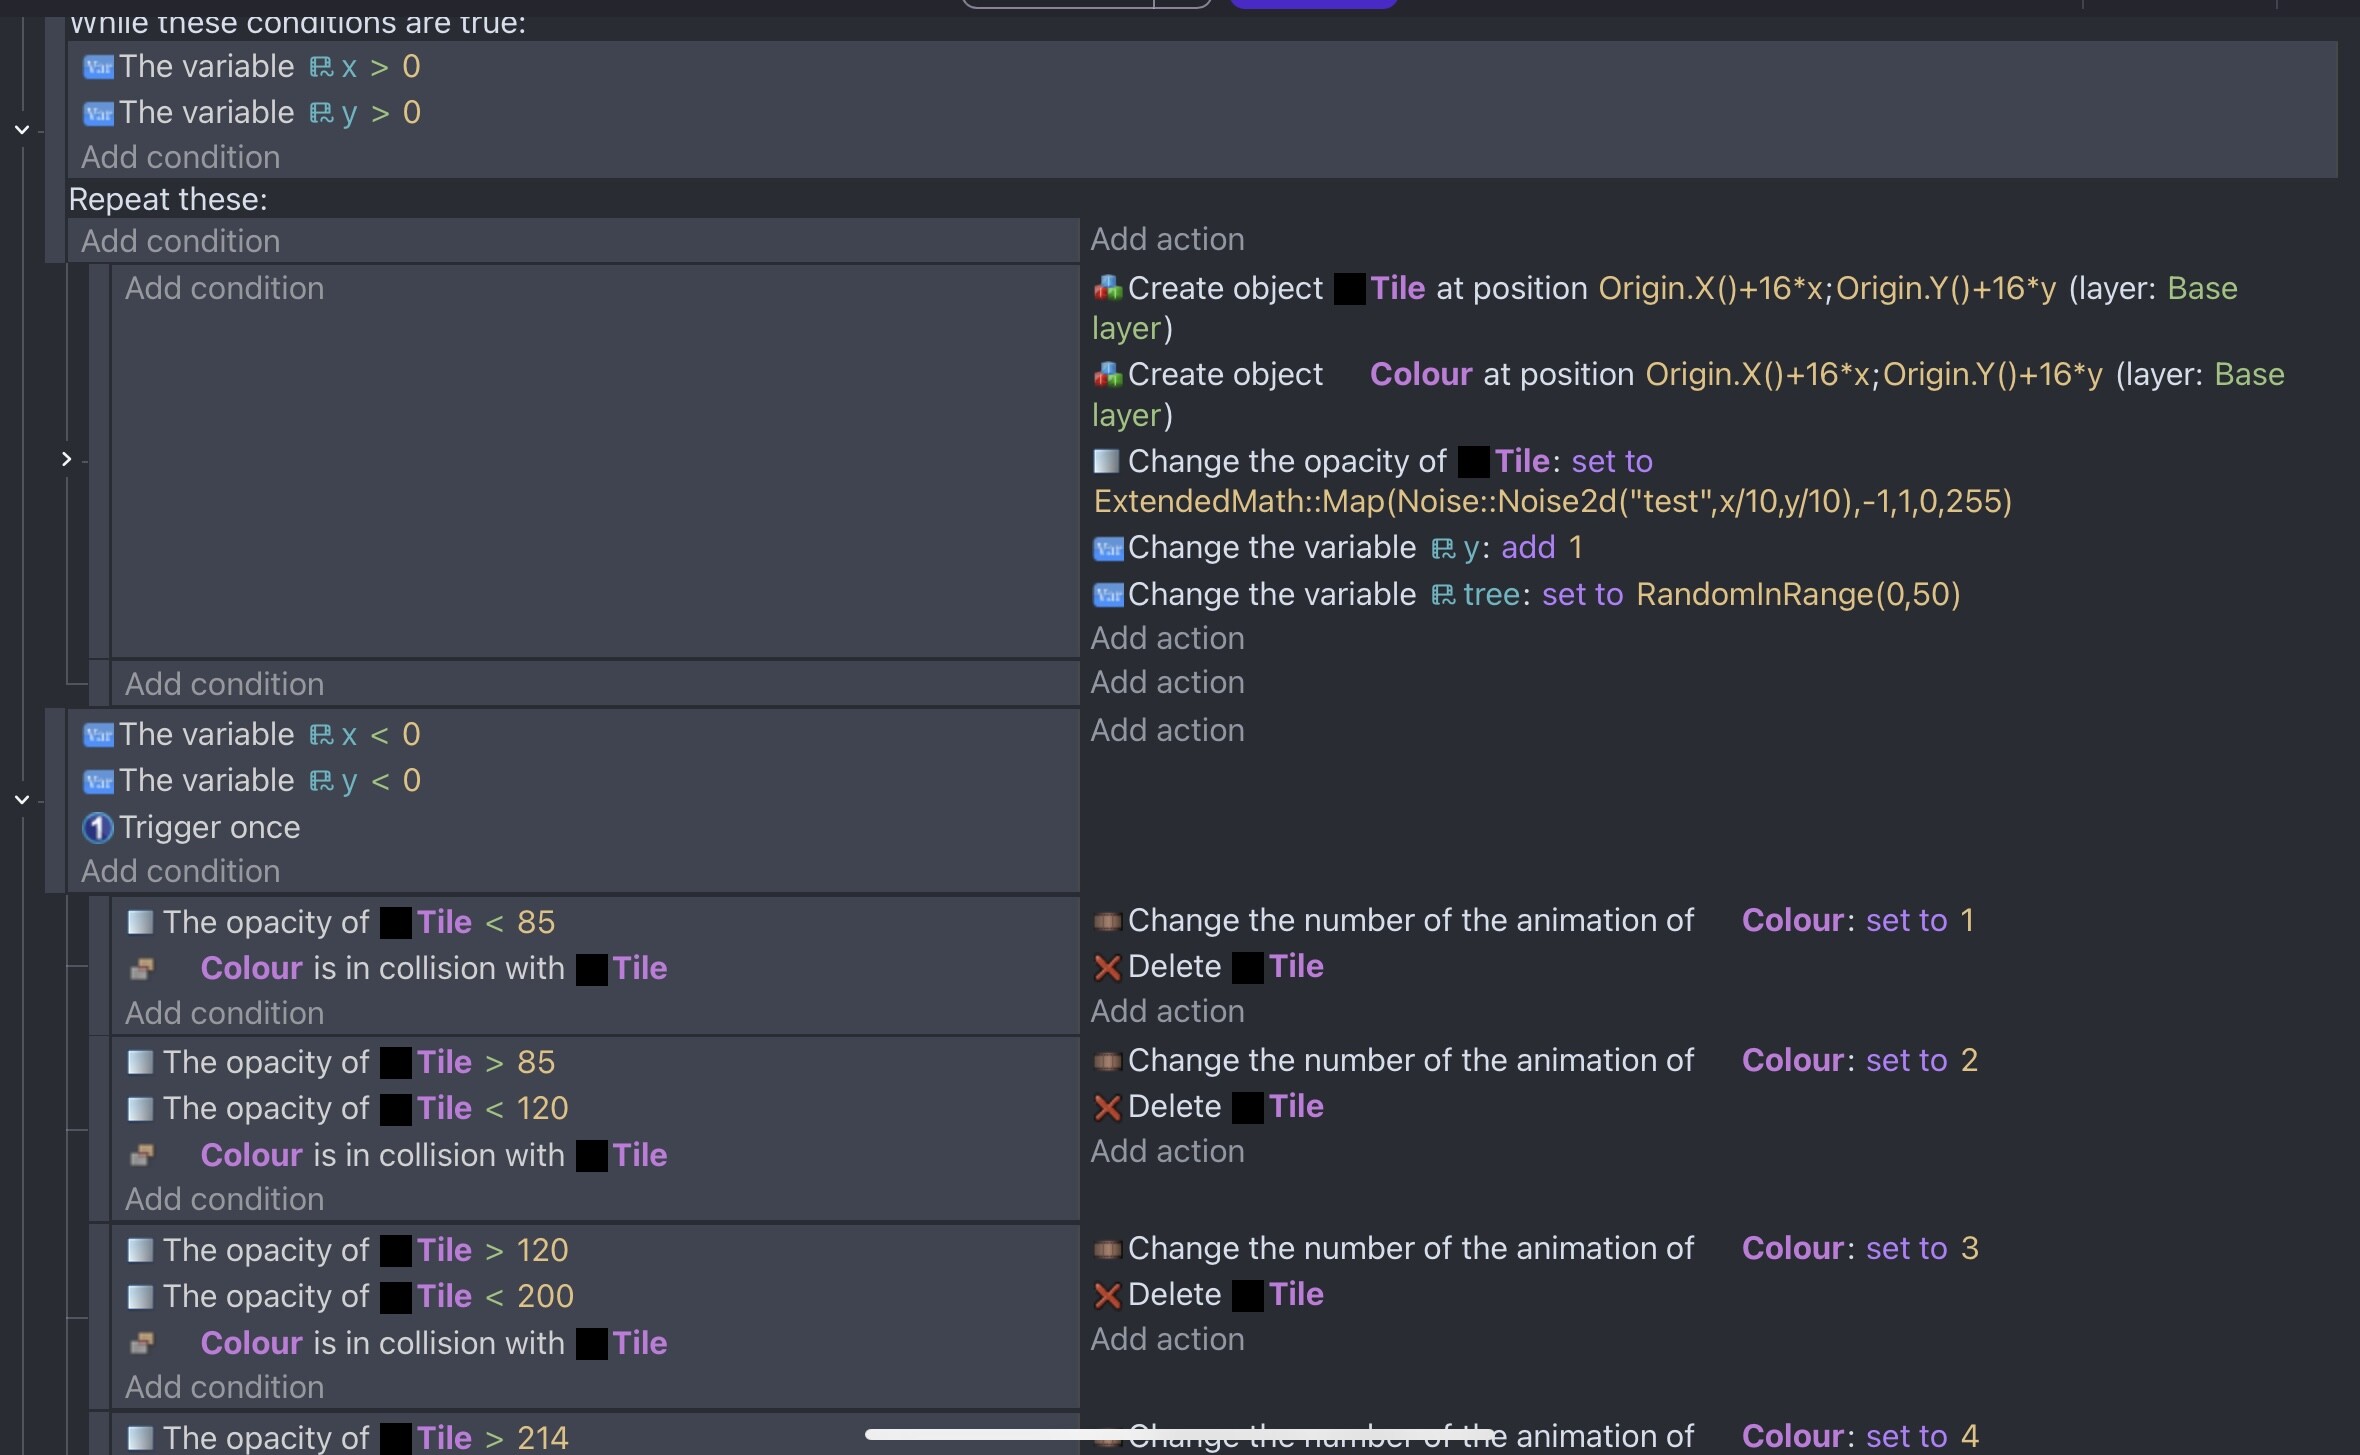Add condition under While 'y > 0'
This screenshot has height=1455, width=2360.
[x=181, y=157]
